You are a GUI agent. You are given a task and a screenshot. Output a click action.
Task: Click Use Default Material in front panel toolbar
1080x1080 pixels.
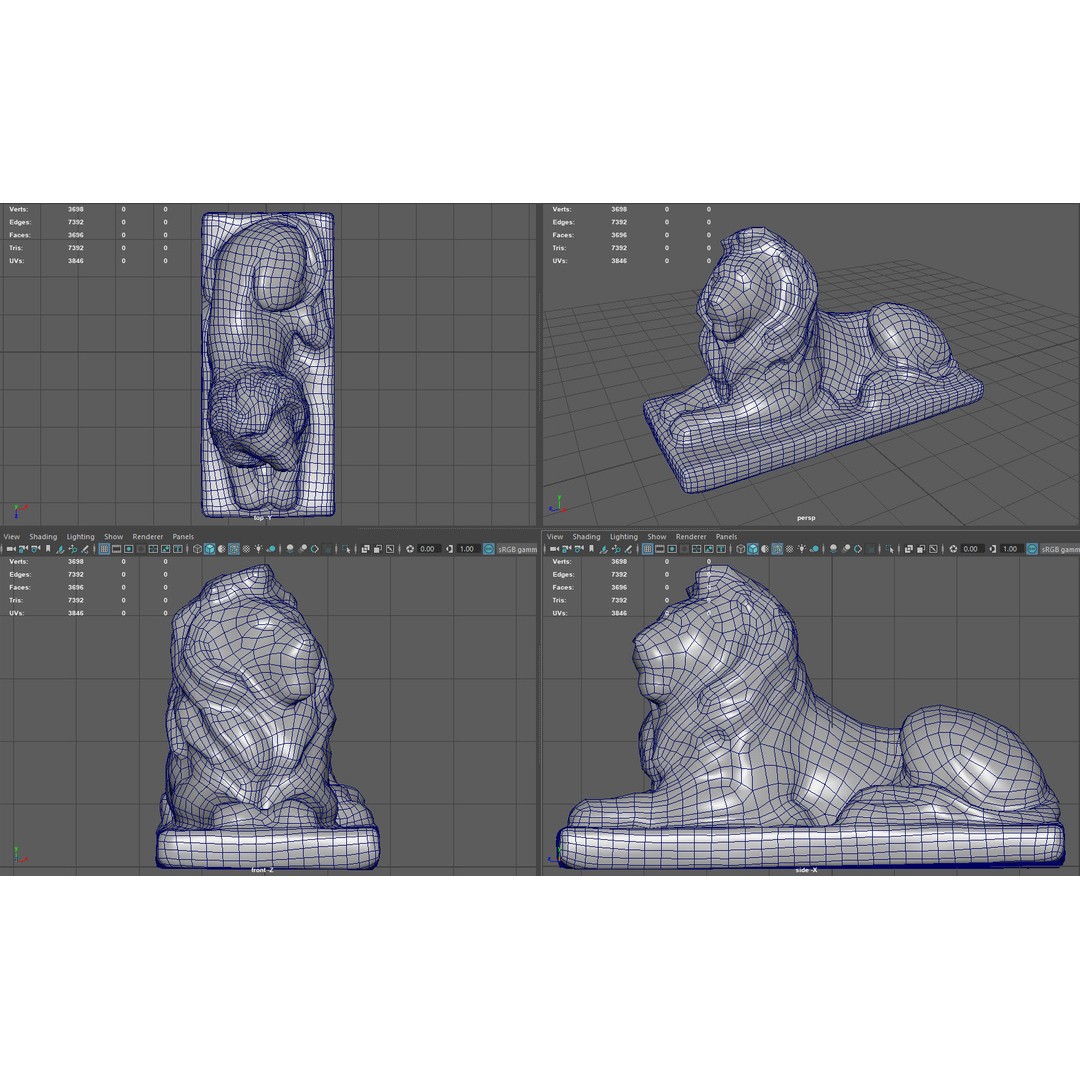(222, 549)
